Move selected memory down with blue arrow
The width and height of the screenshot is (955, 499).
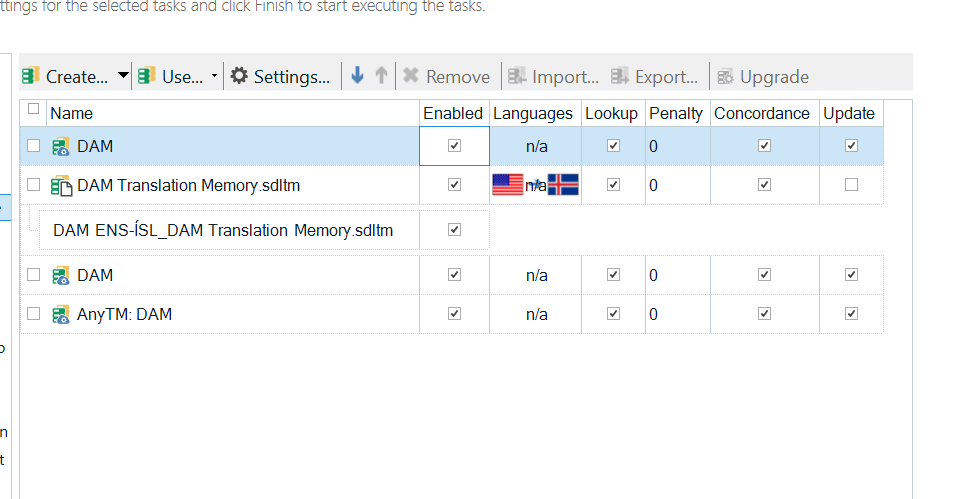point(358,76)
